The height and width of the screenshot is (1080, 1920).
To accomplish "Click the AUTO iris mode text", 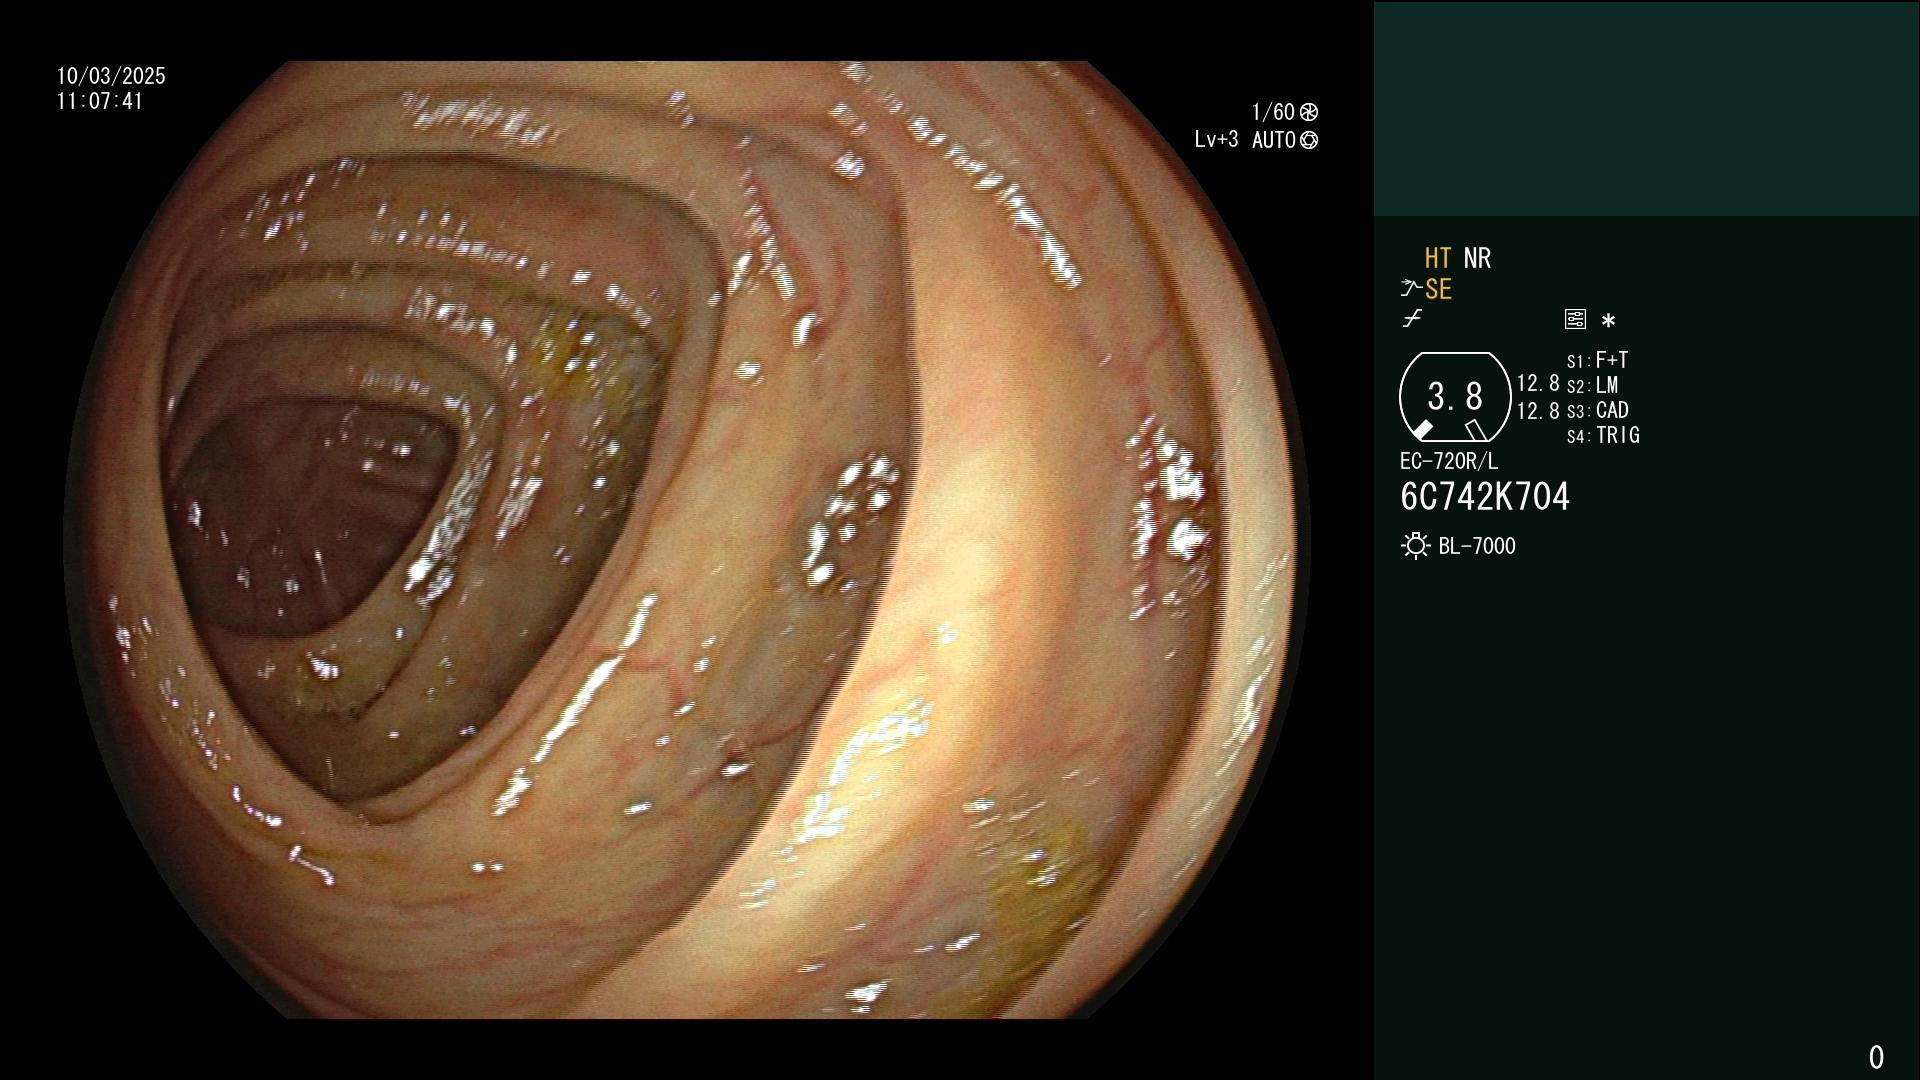I will click(1274, 140).
